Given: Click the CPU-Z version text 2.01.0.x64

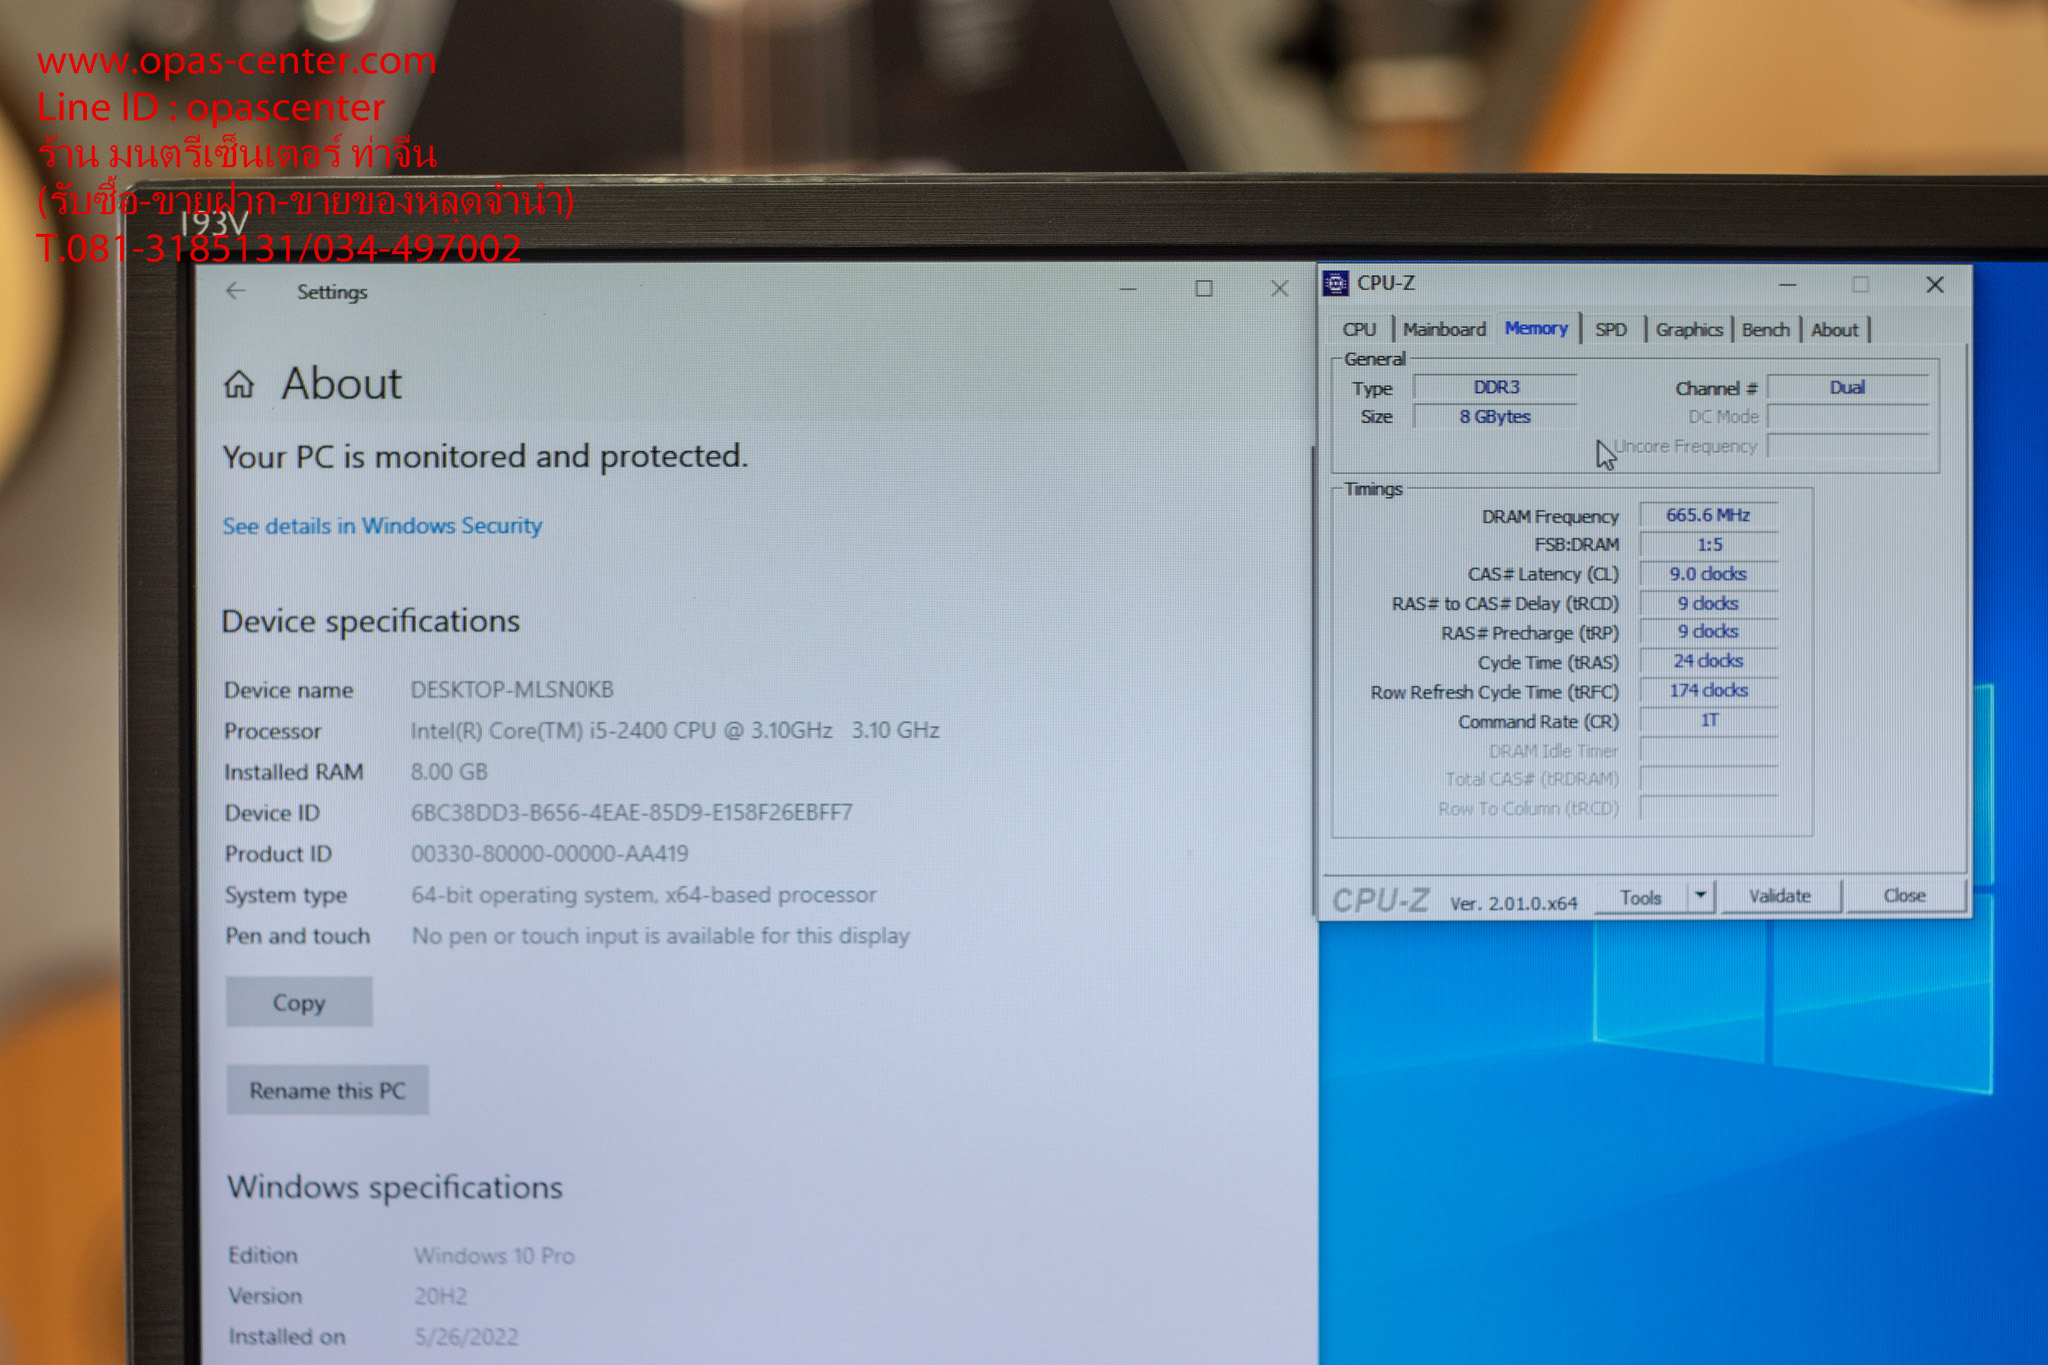Looking at the screenshot, I should tap(1514, 903).
